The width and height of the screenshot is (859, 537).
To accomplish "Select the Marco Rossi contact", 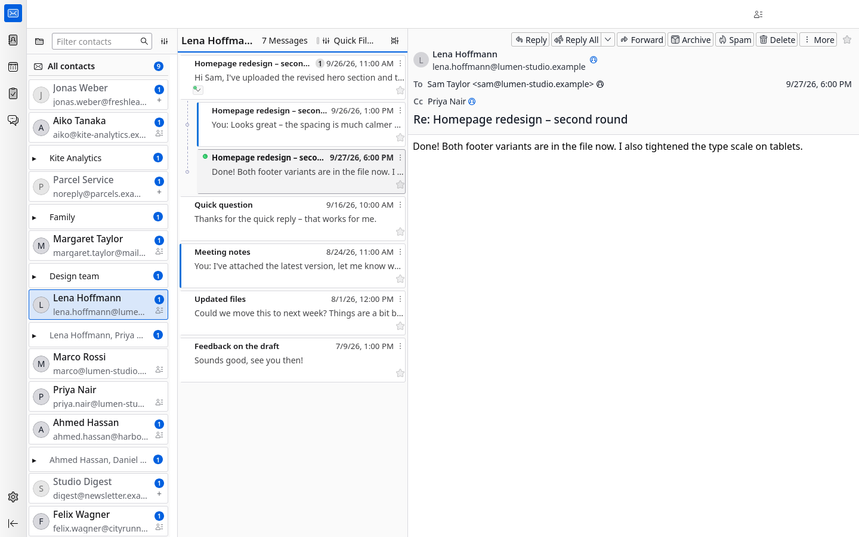I will pos(98,364).
